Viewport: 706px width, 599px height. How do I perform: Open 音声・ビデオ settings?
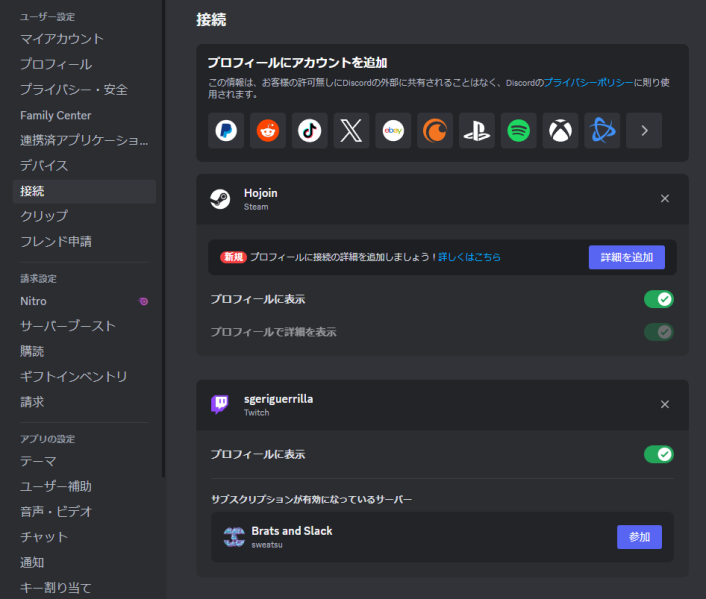[84, 512]
